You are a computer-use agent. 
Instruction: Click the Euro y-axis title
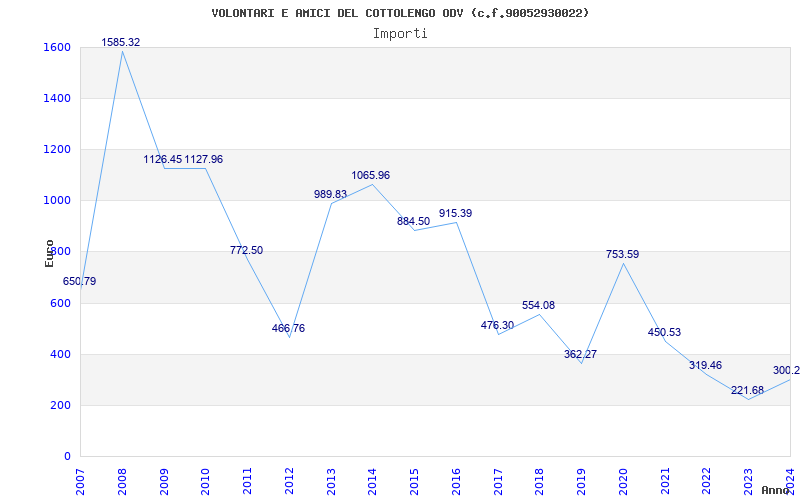[49, 254]
